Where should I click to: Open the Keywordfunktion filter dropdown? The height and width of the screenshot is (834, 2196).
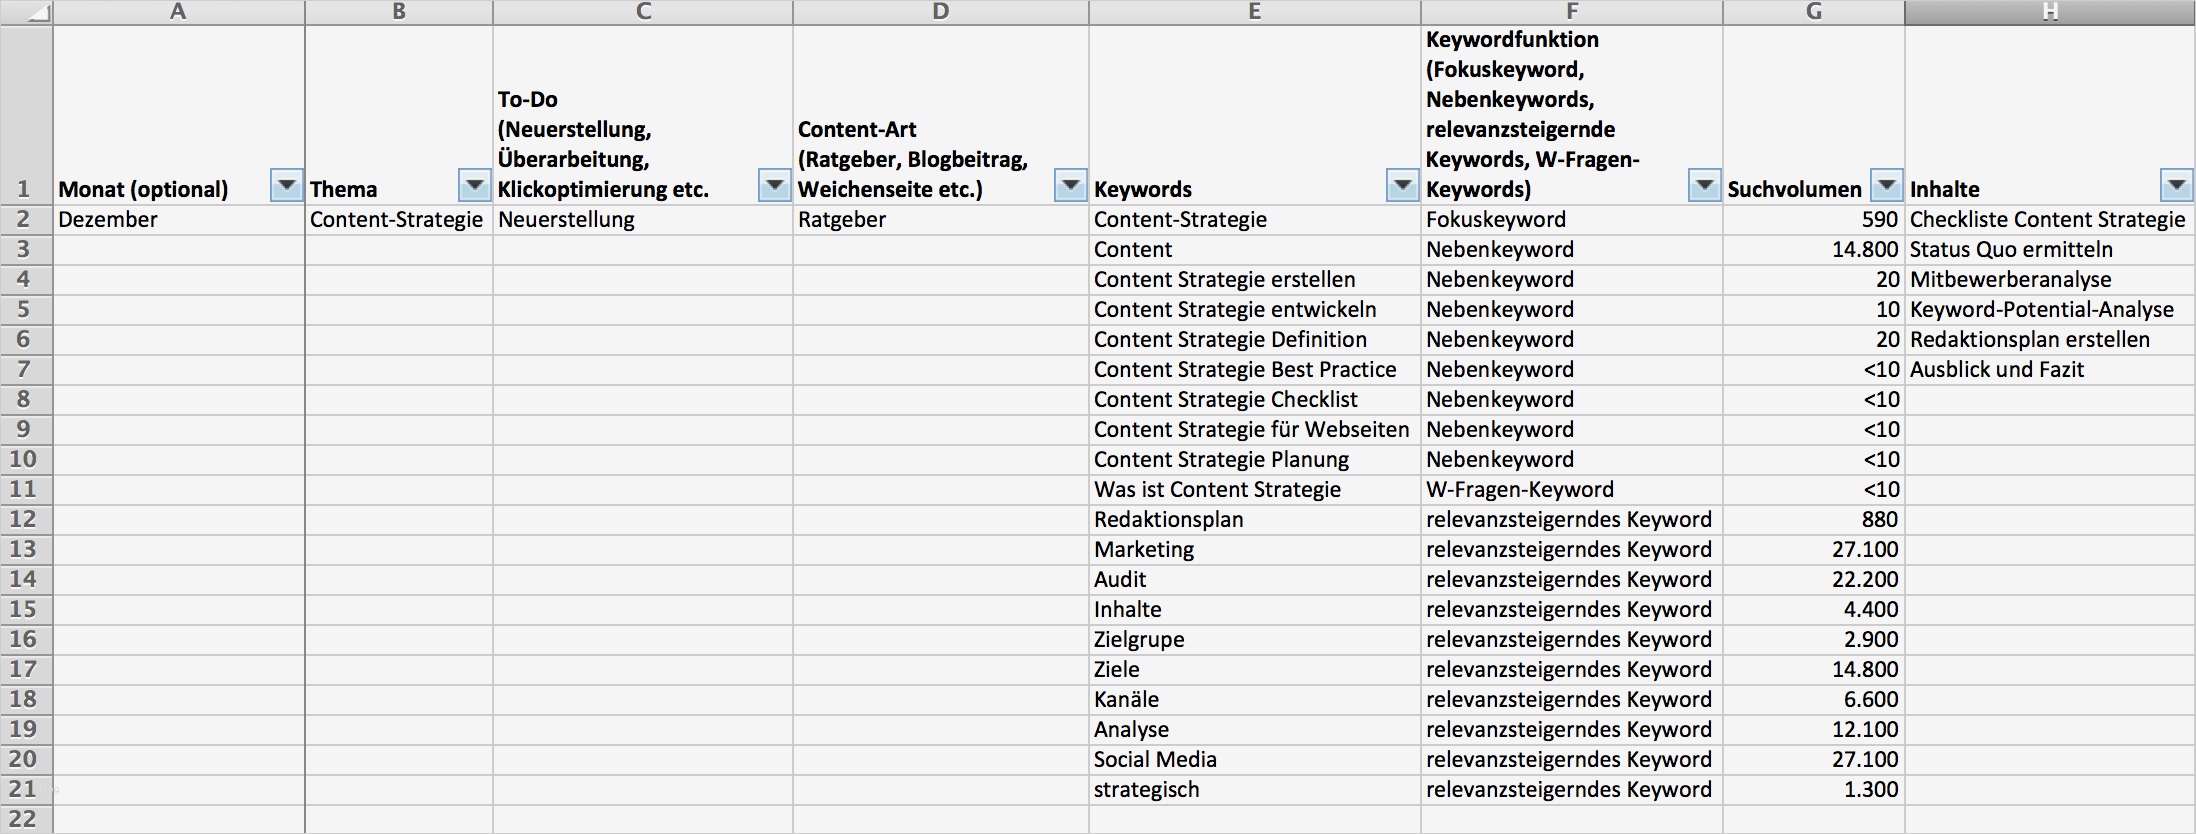[x=1704, y=186]
